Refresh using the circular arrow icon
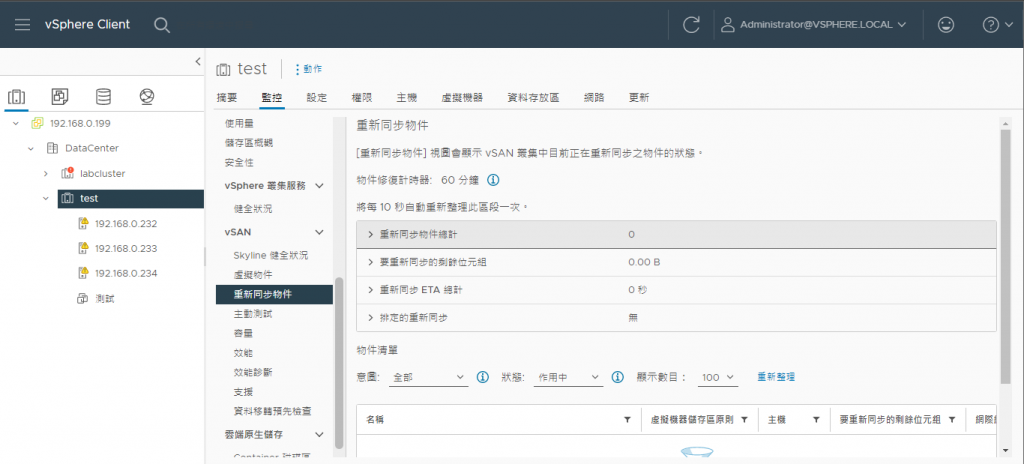Screen dimensions: 1024x464 pyautogui.click(x=691, y=25)
